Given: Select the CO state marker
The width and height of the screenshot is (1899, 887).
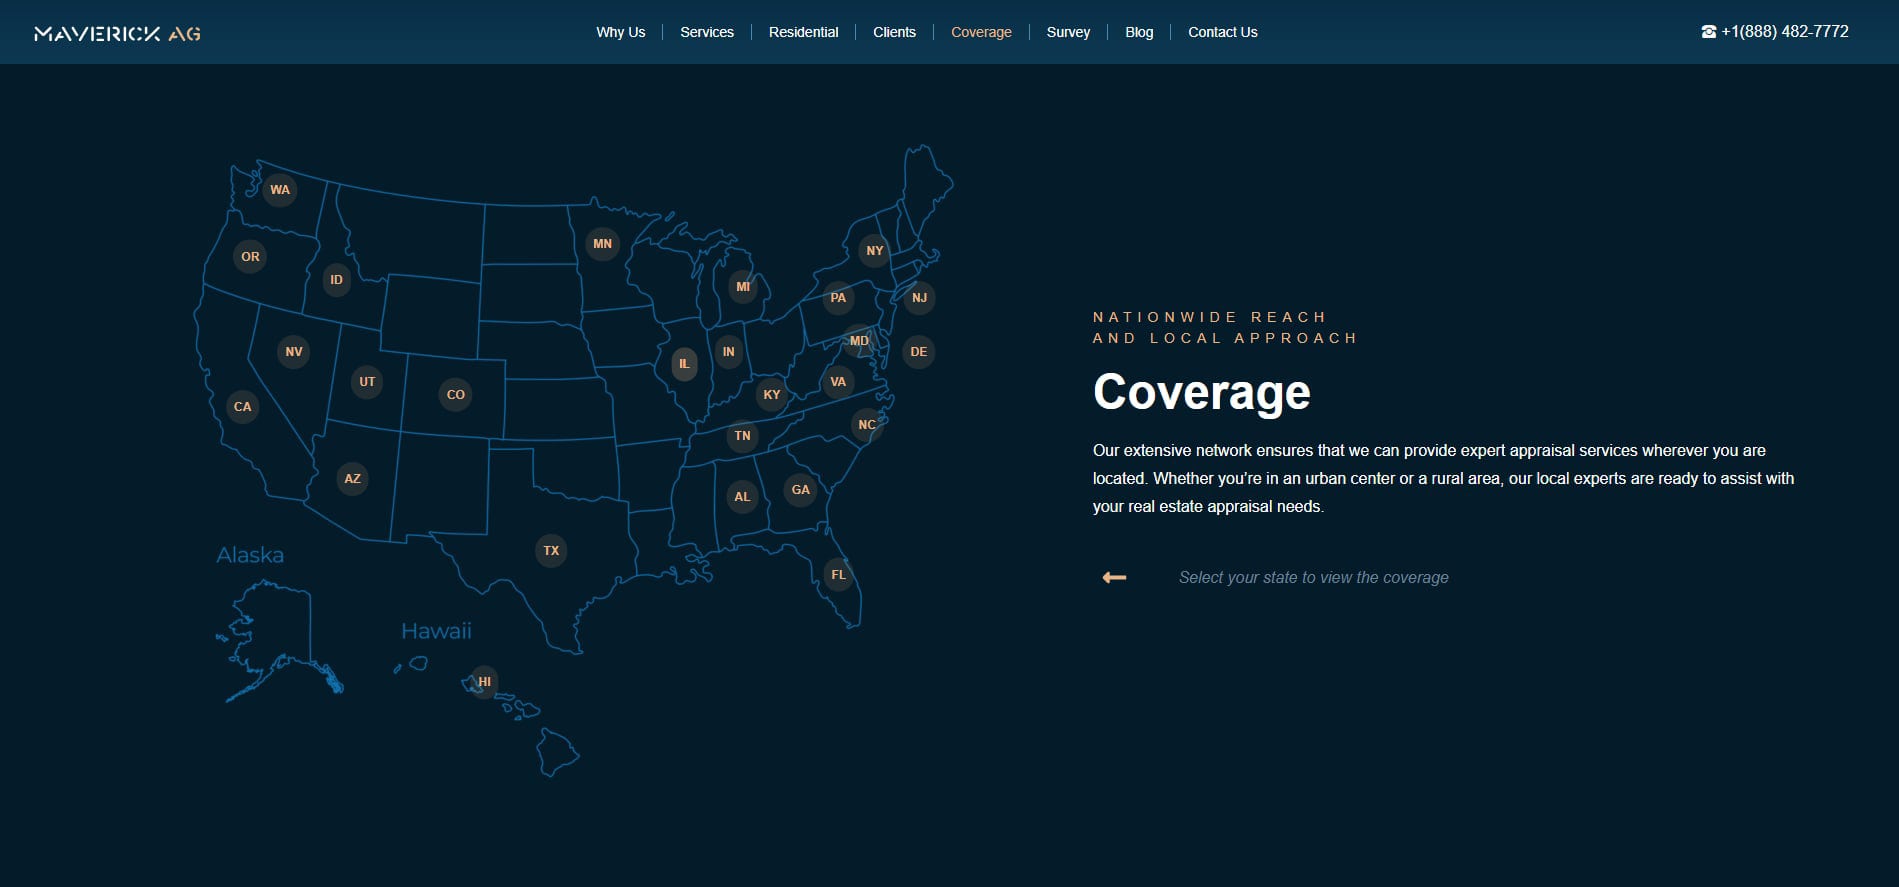Looking at the screenshot, I should point(456,395).
